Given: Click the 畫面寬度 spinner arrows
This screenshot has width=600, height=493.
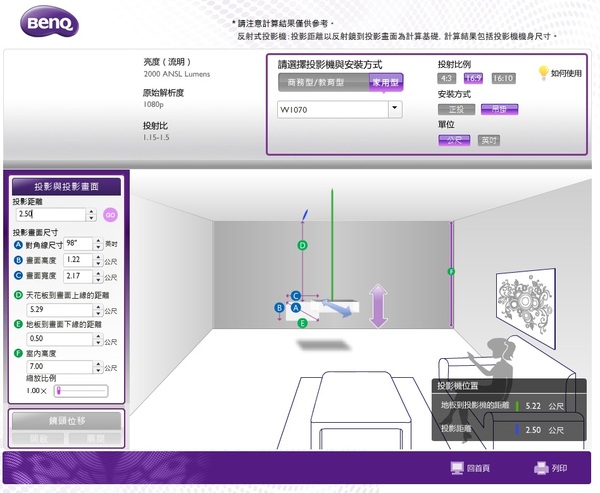Looking at the screenshot, I should (98, 276).
